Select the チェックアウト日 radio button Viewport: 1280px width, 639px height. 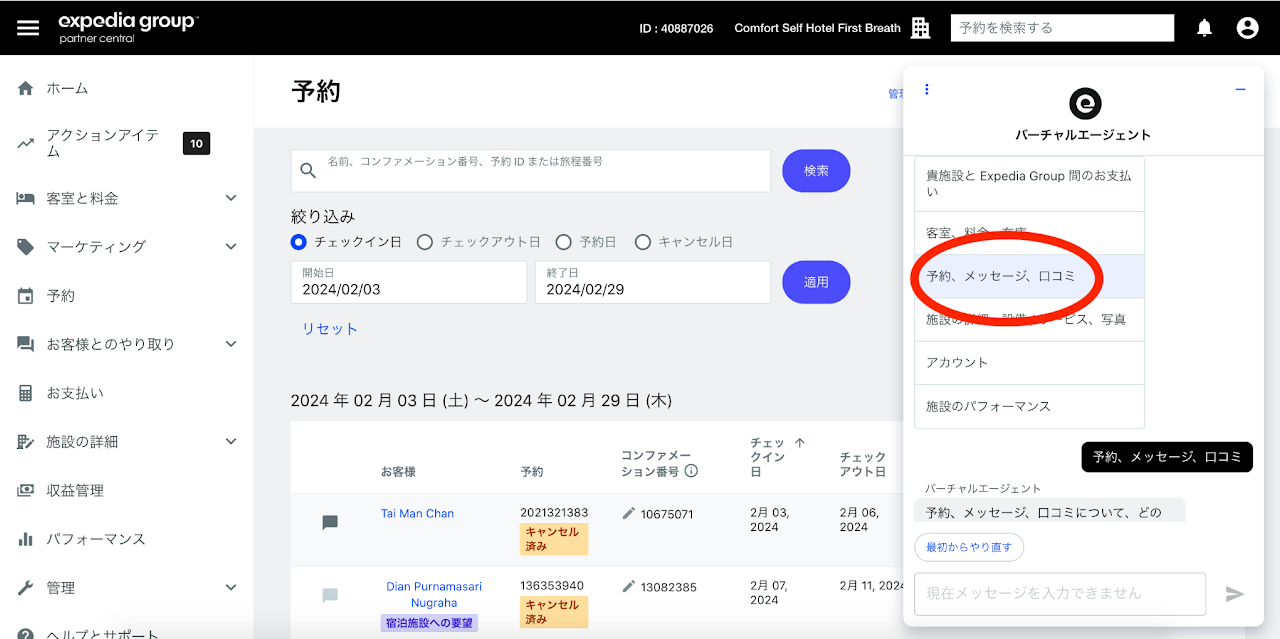[425, 242]
